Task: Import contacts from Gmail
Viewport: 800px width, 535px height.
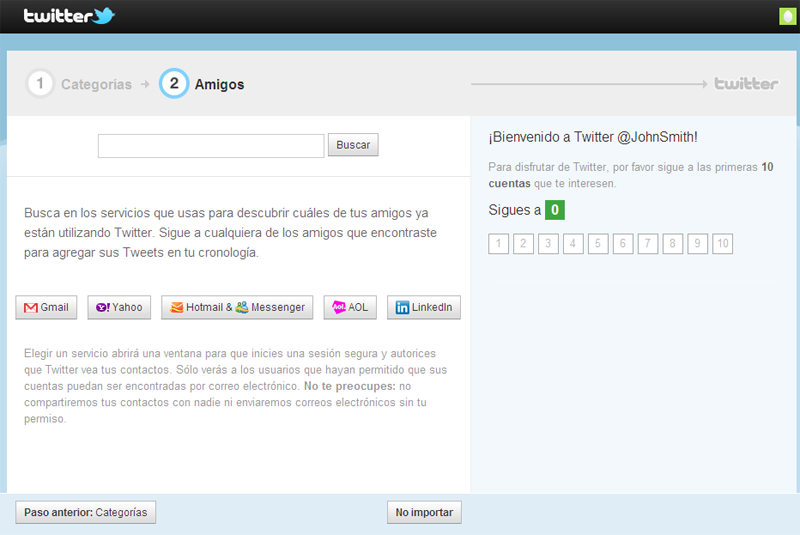Action: (46, 308)
